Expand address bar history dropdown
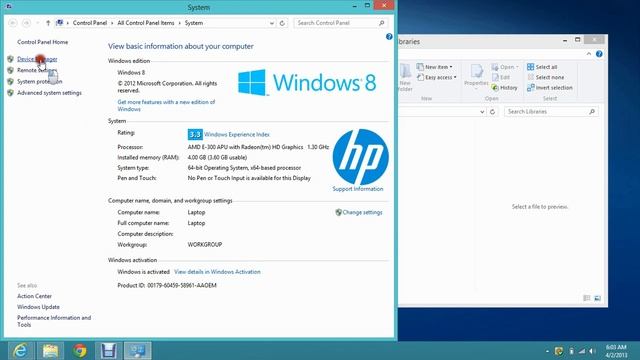 (272, 23)
